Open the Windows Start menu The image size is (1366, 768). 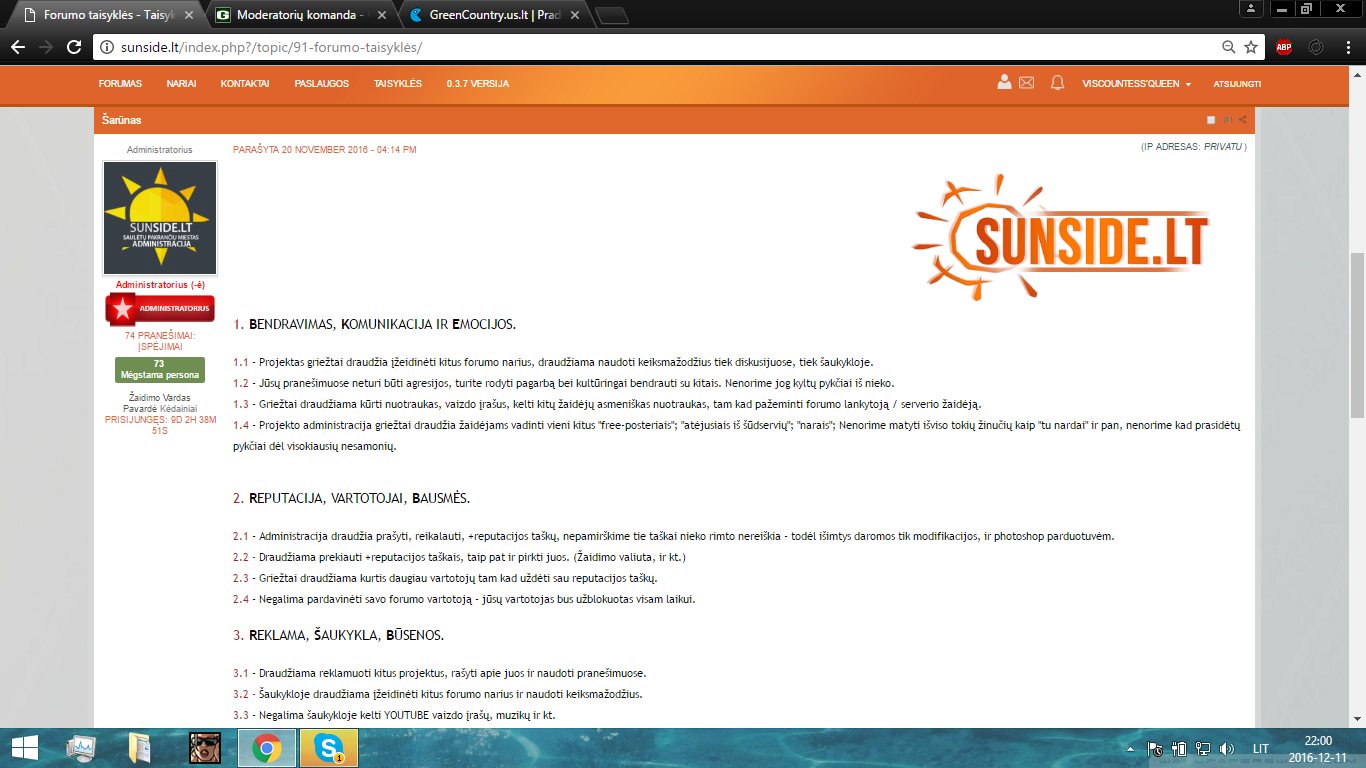click(26, 748)
